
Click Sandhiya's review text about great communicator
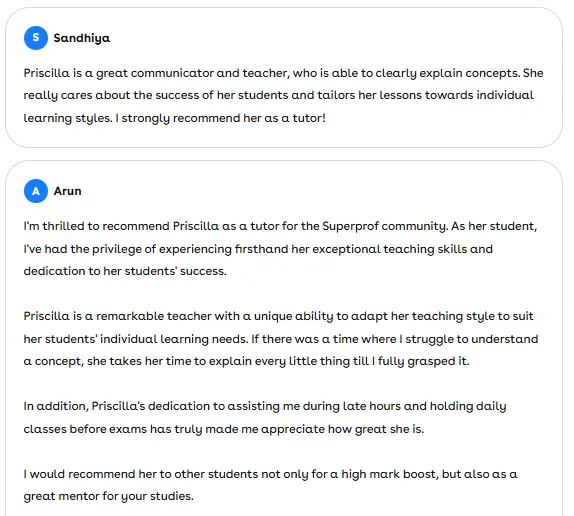(283, 96)
